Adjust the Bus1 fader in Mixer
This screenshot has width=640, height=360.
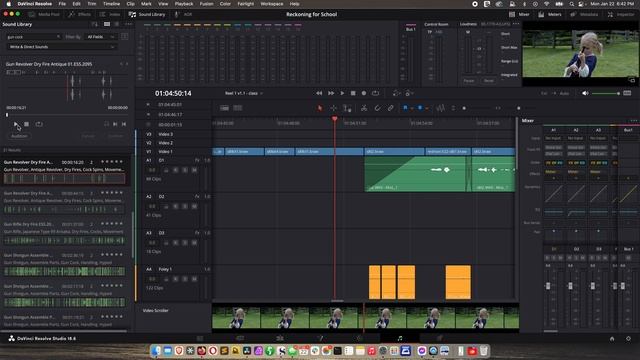pyautogui.click(x=623, y=286)
